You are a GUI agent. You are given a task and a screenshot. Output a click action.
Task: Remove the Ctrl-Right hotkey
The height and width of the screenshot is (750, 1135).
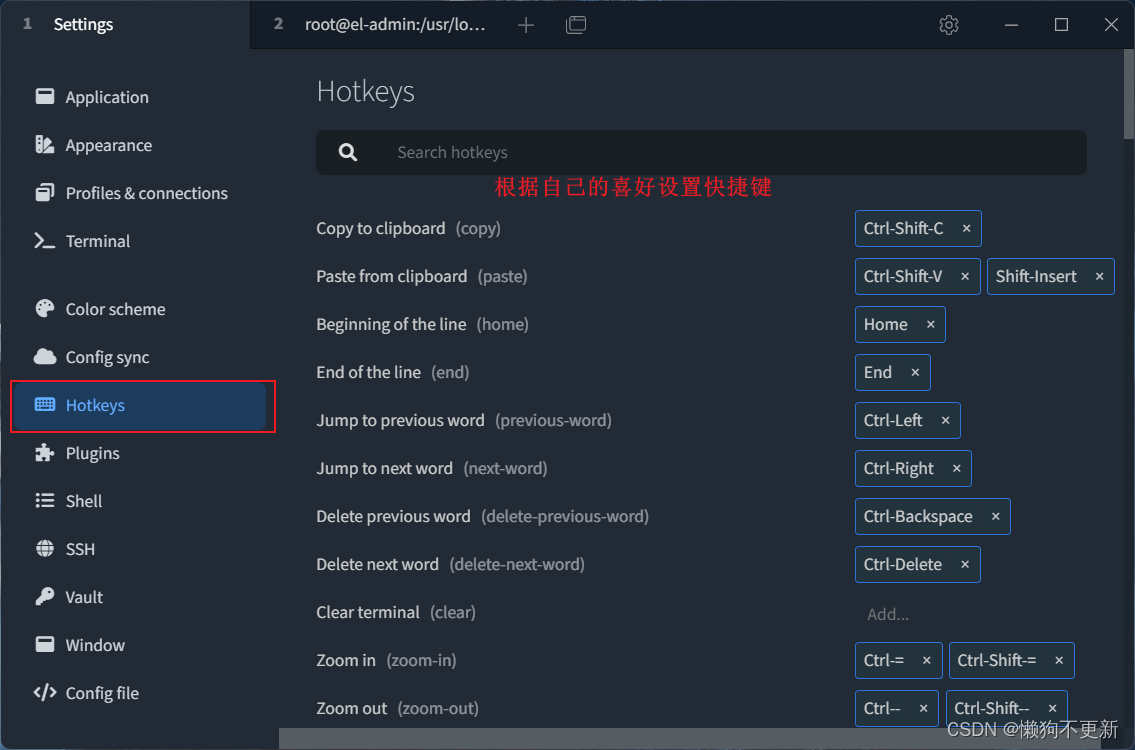[957, 468]
